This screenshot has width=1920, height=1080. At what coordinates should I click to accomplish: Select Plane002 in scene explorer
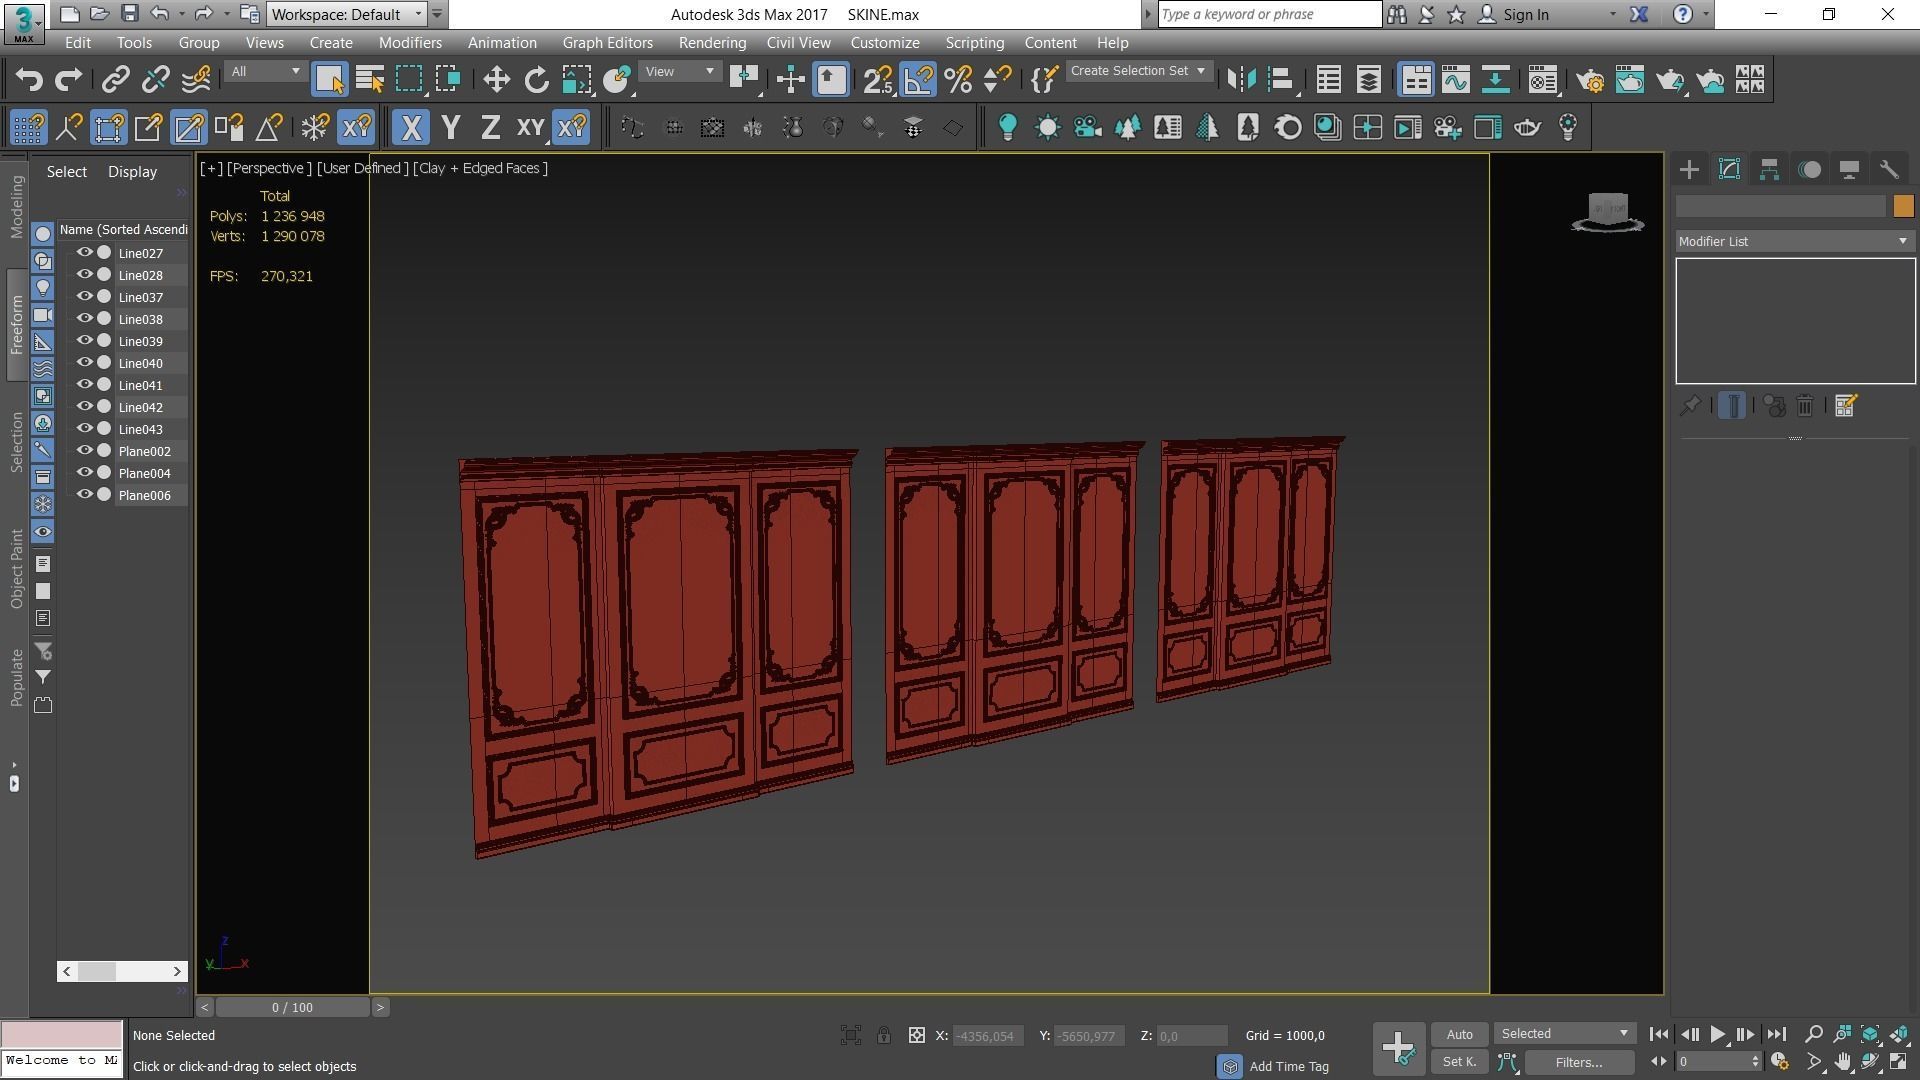click(144, 452)
